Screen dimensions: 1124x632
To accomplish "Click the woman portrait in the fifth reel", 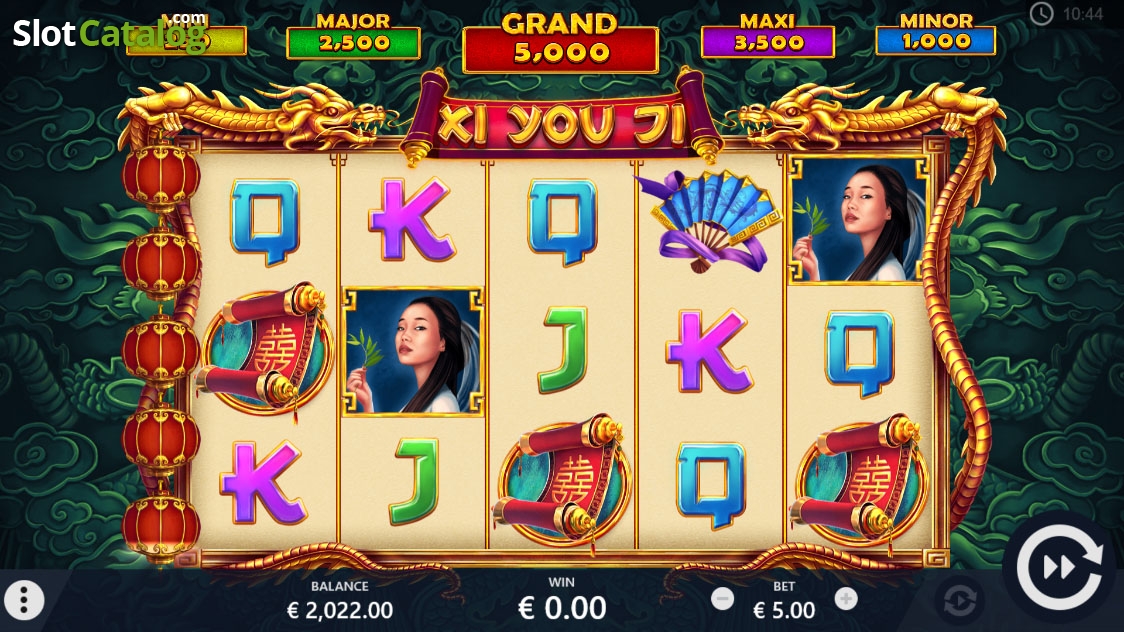I will (x=858, y=220).
